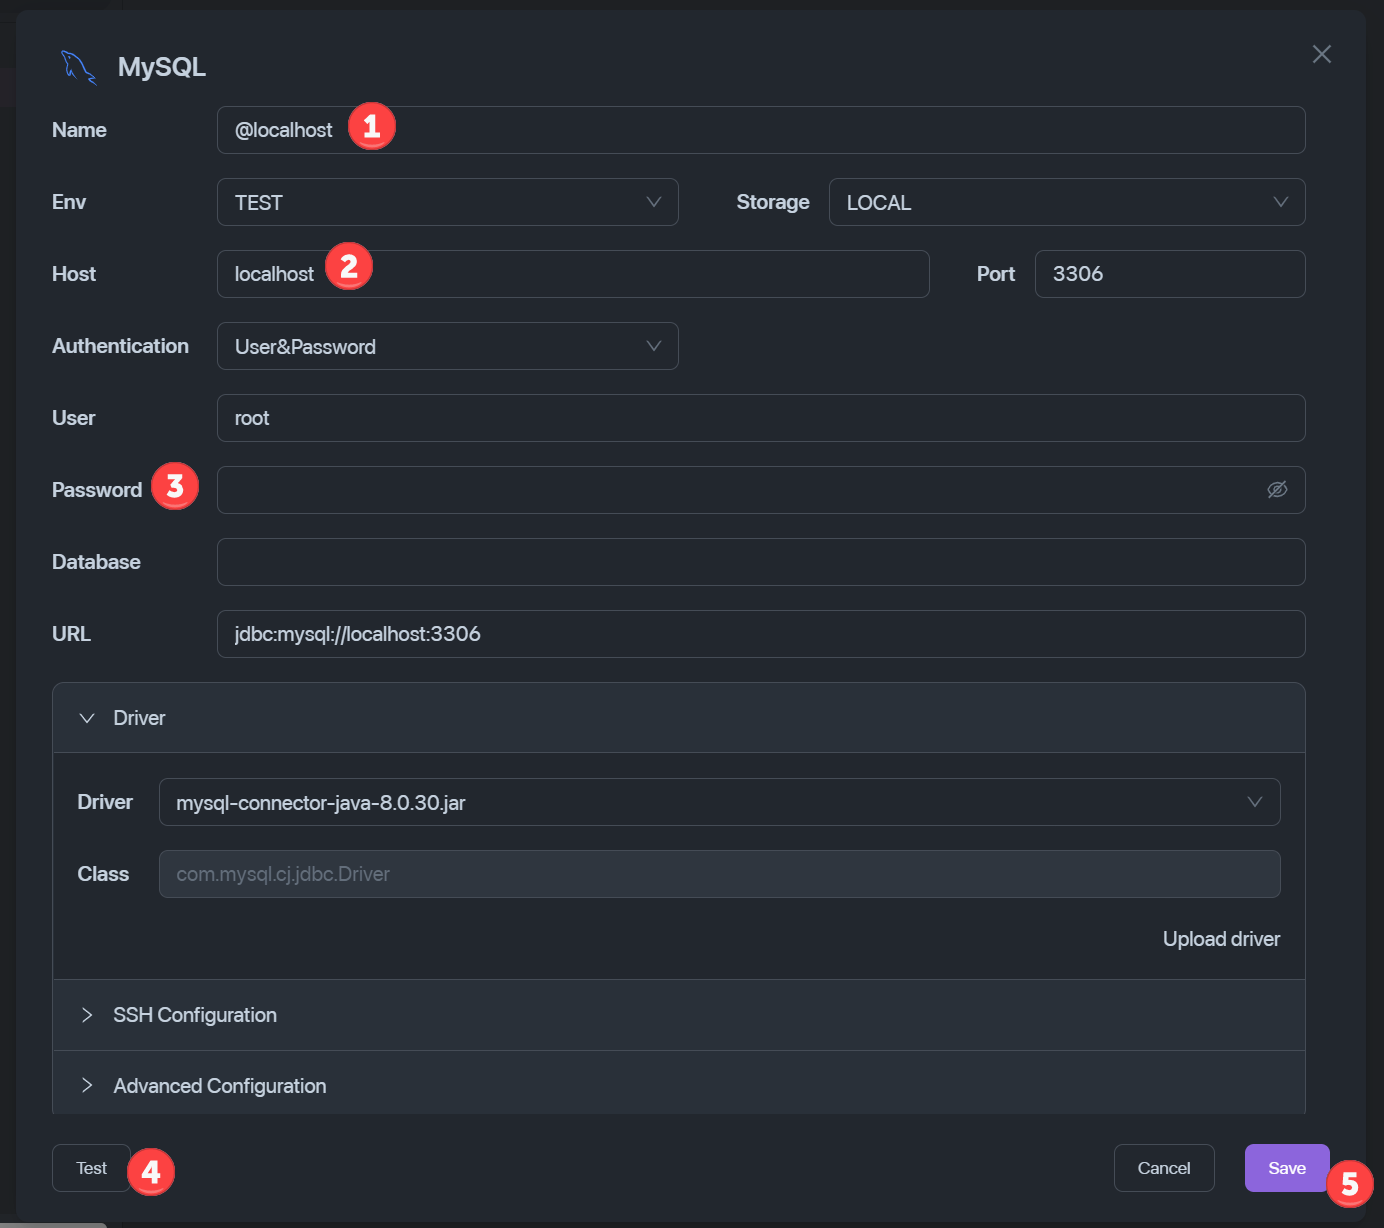Click the Storage label

(773, 202)
